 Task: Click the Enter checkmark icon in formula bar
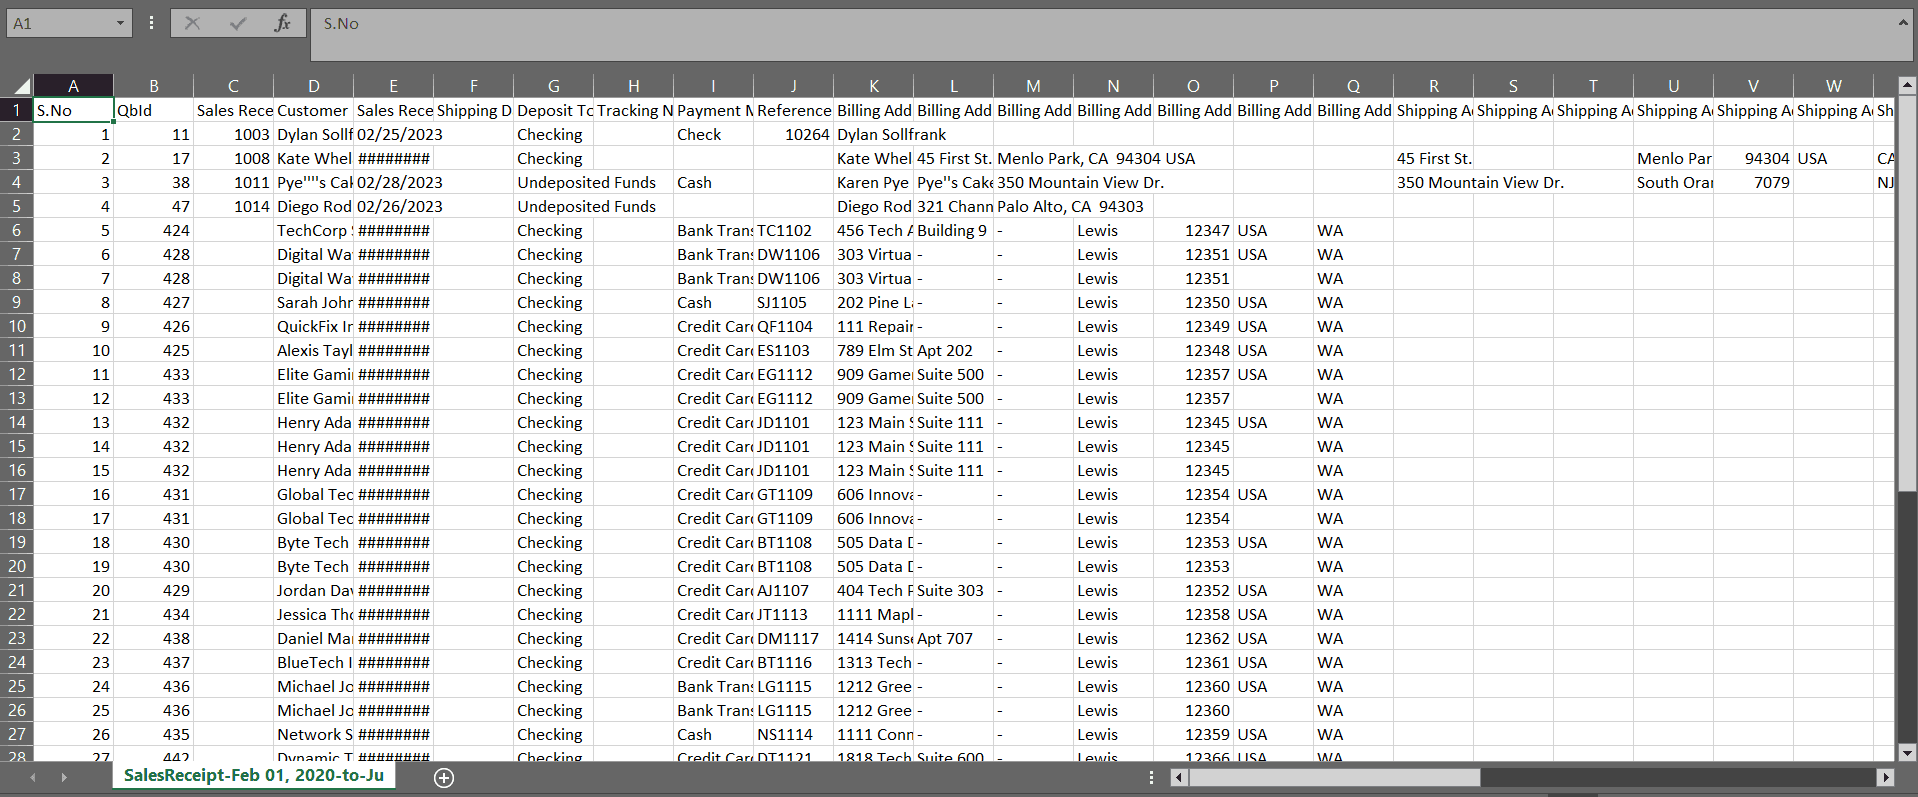[238, 23]
